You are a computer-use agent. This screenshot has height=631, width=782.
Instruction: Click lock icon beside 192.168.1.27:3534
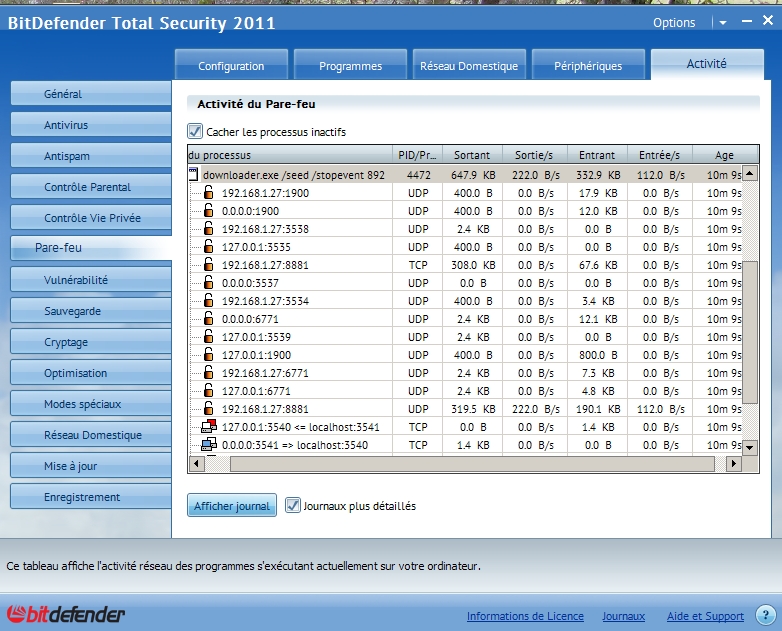208,300
